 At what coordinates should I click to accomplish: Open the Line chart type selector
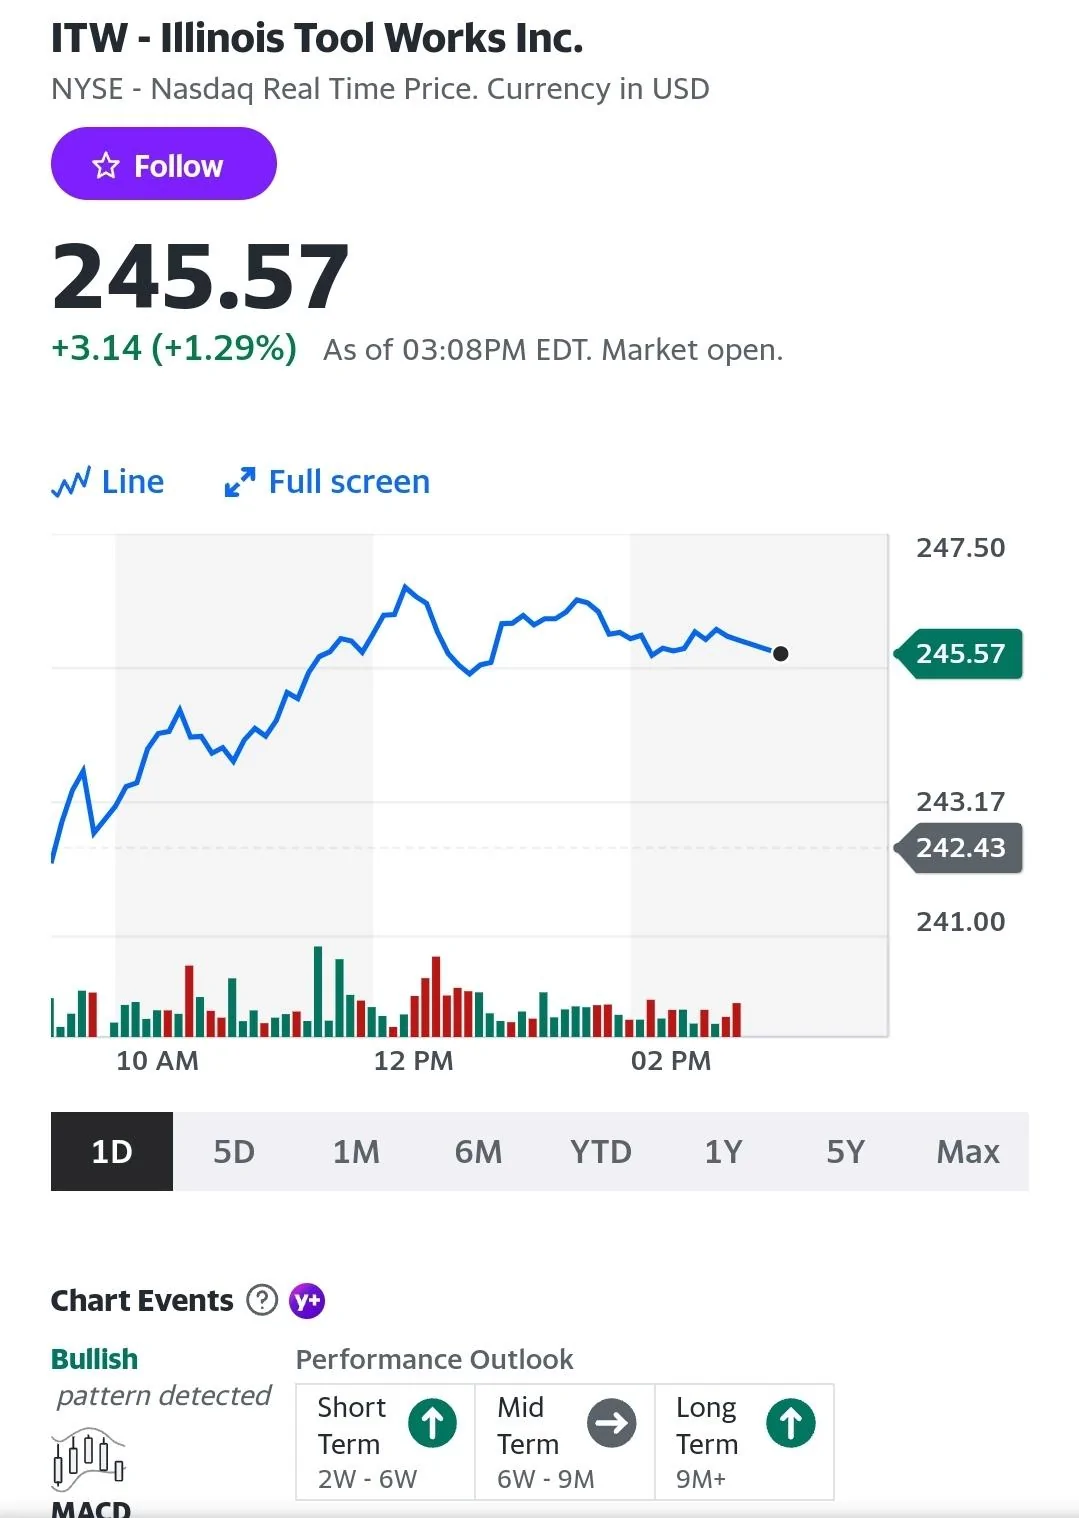point(108,482)
